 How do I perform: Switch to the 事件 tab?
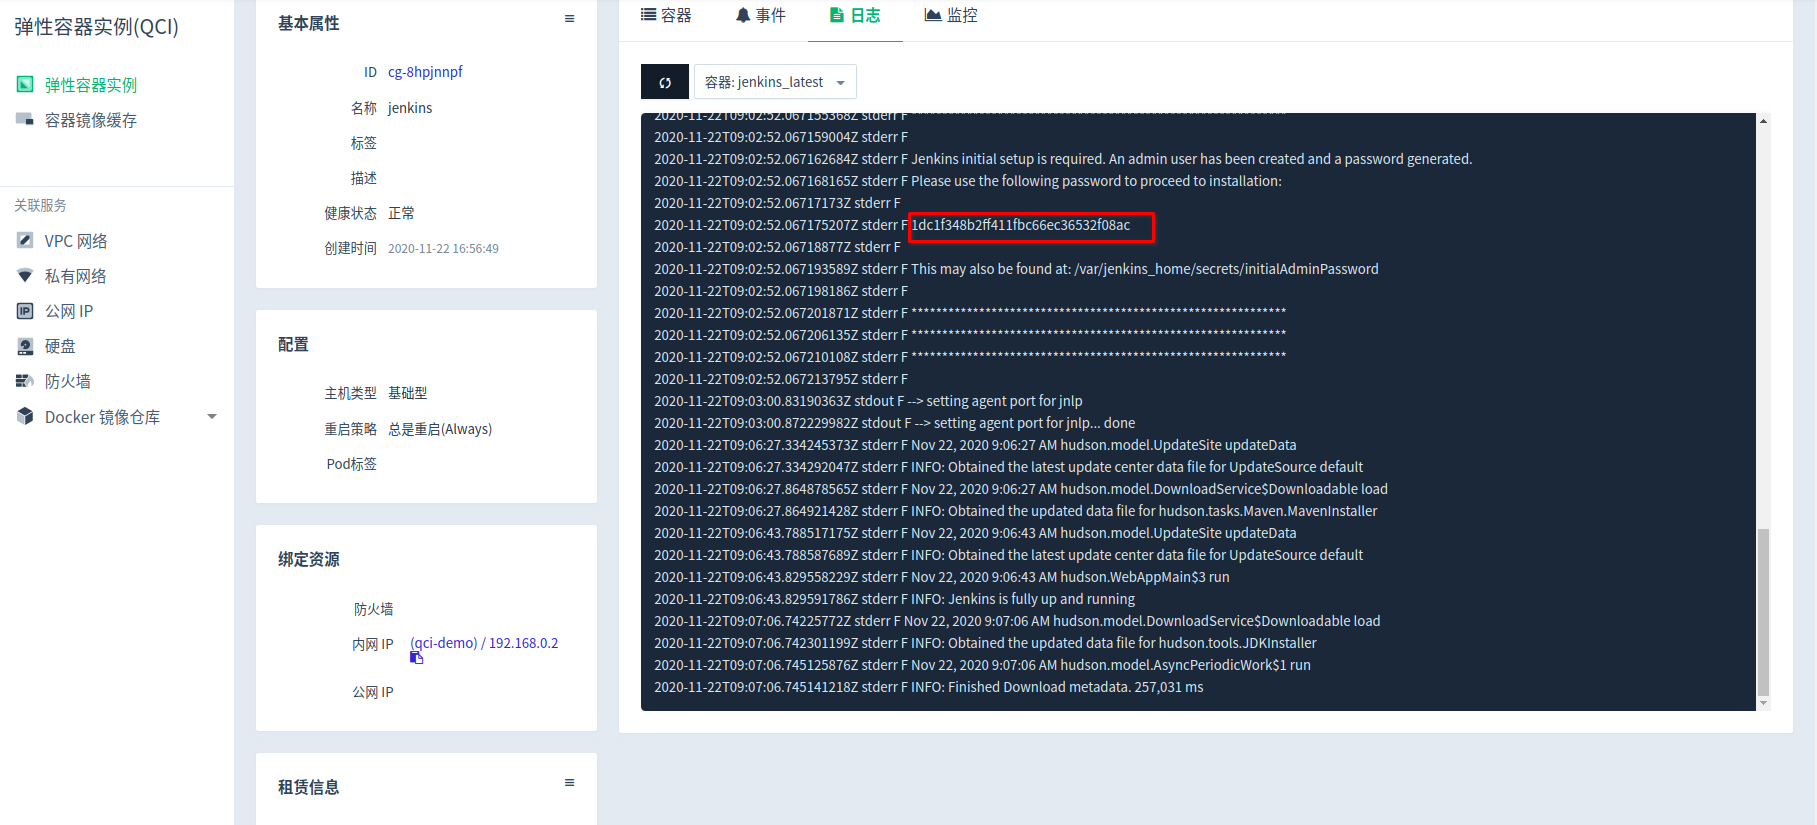pos(760,16)
